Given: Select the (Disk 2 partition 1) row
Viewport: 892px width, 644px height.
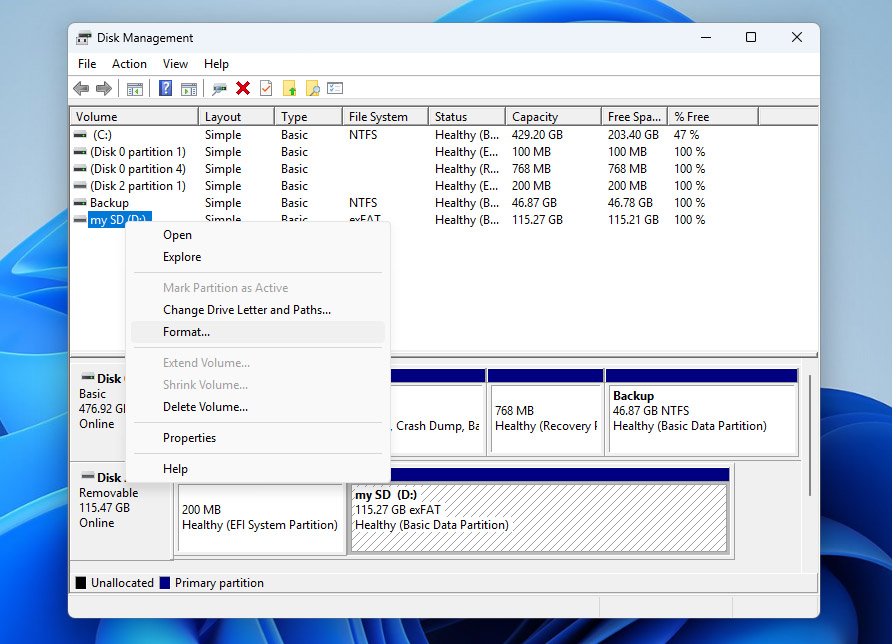Looking at the screenshot, I should [x=444, y=186].
